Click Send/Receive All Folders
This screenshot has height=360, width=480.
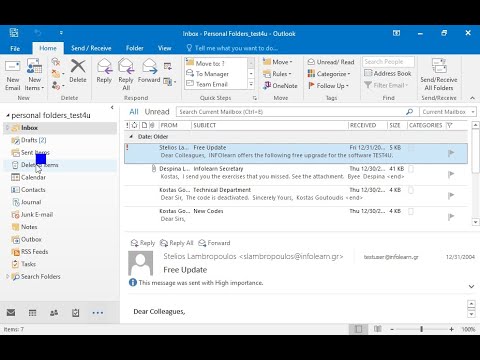(439, 75)
